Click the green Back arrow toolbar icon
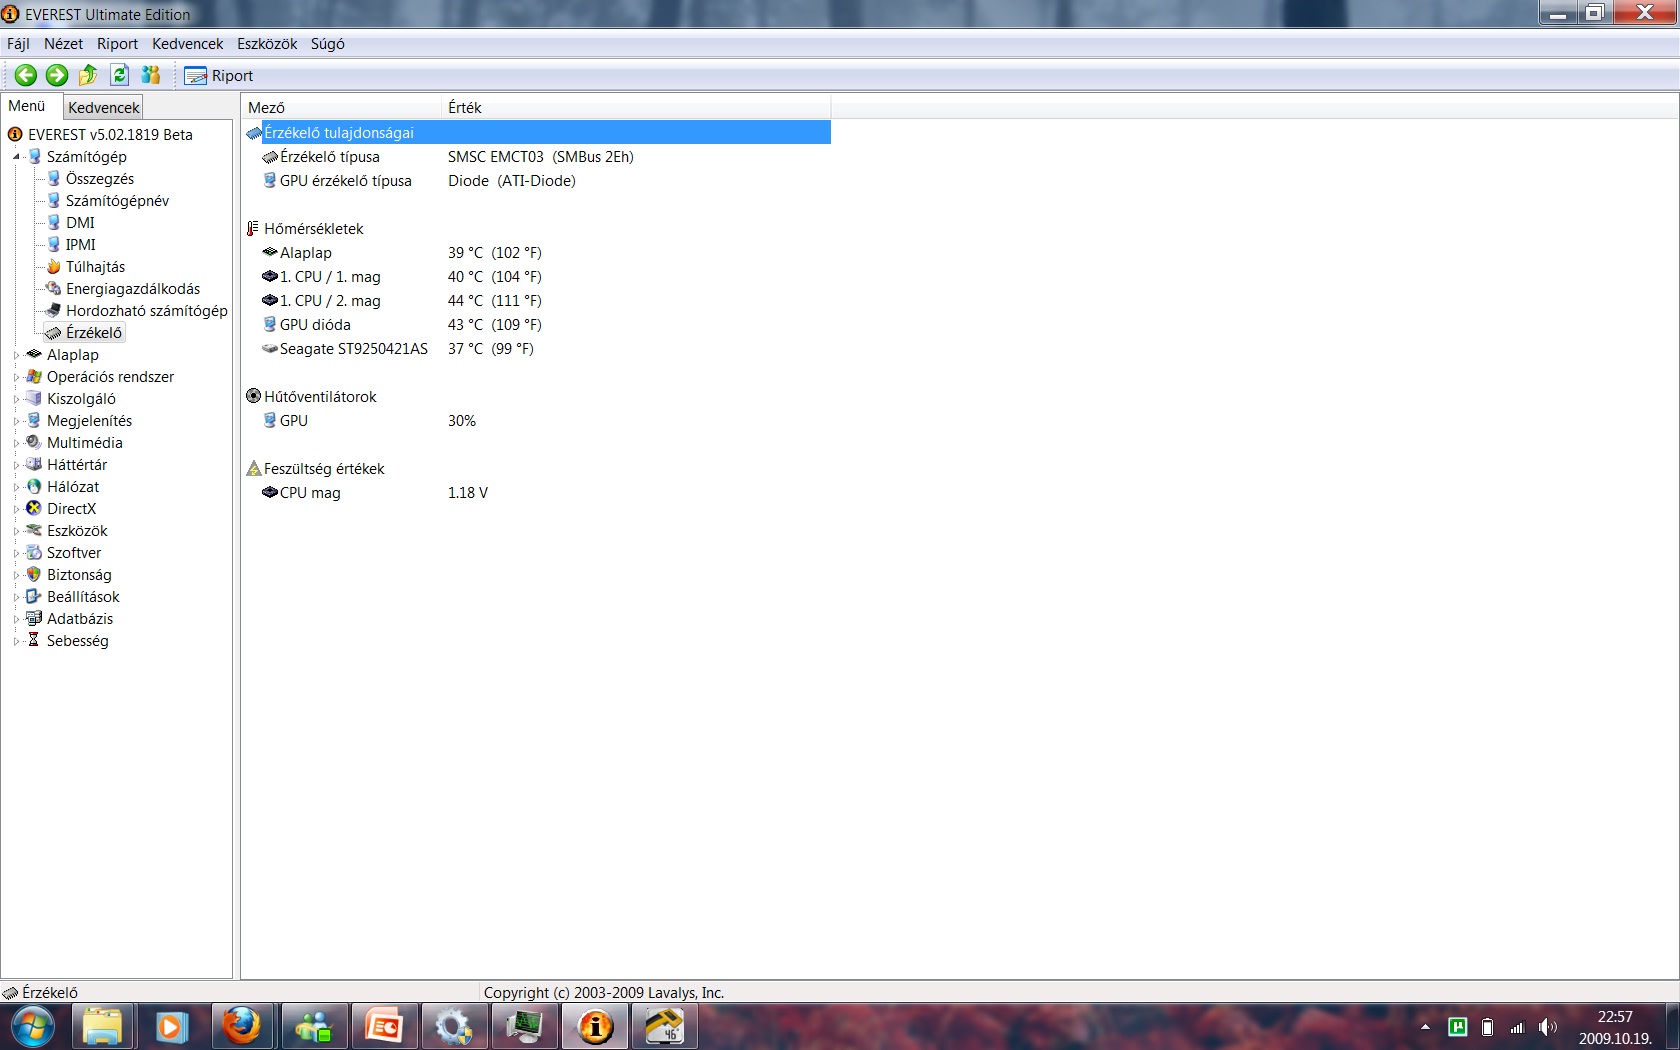Image resolution: width=1680 pixels, height=1050 pixels. (x=26, y=75)
